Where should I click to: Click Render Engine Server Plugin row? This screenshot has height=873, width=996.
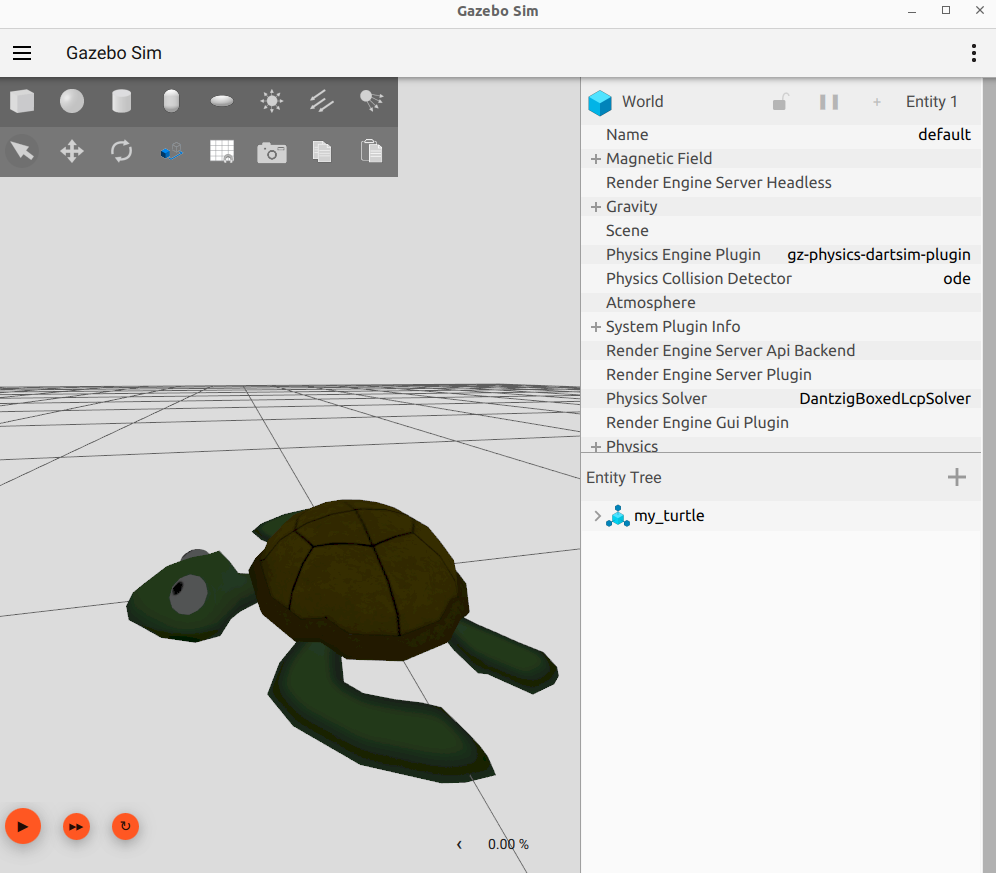(x=781, y=375)
